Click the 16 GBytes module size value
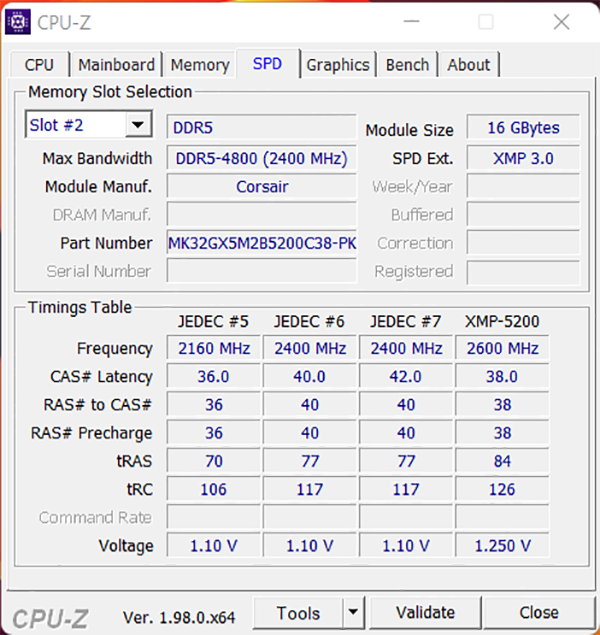The width and height of the screenshot is (600, 635). [x=523, y=128]
